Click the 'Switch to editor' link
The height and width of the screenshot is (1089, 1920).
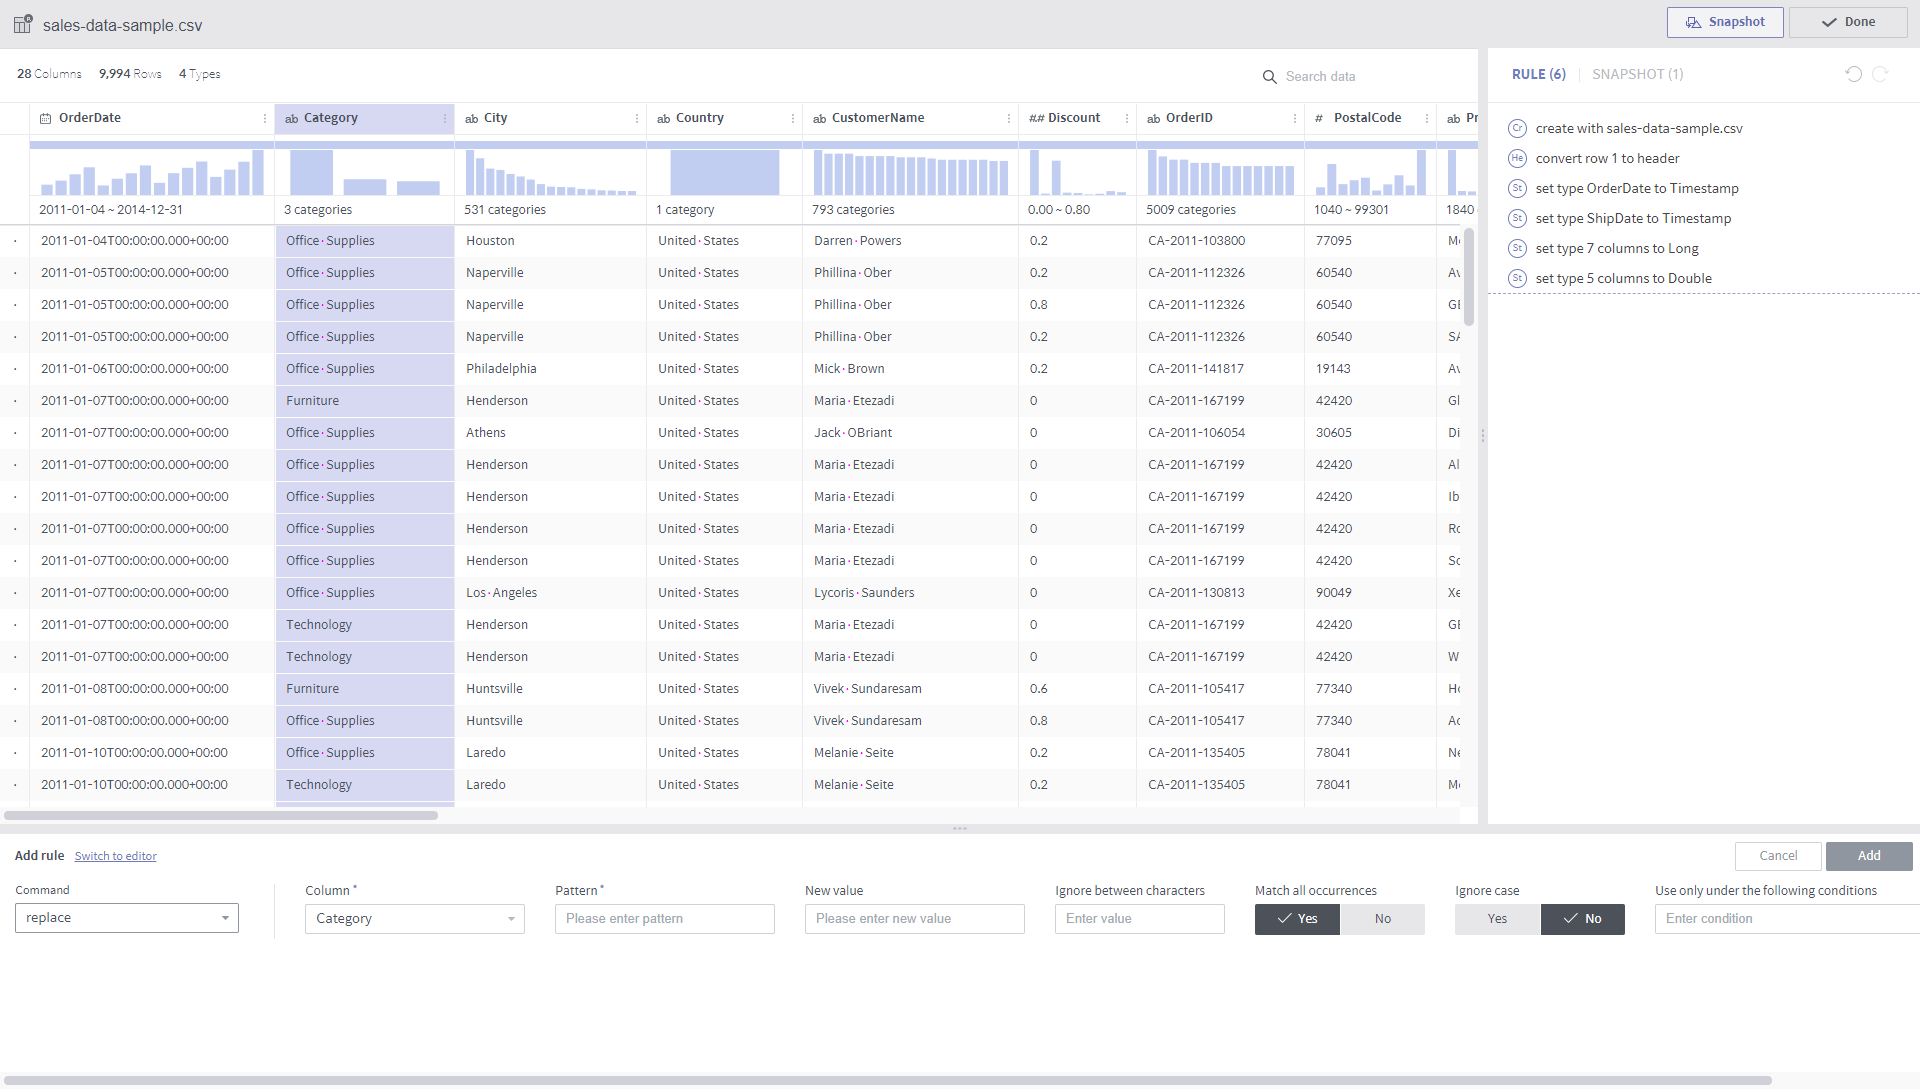[x=116, y=856]
